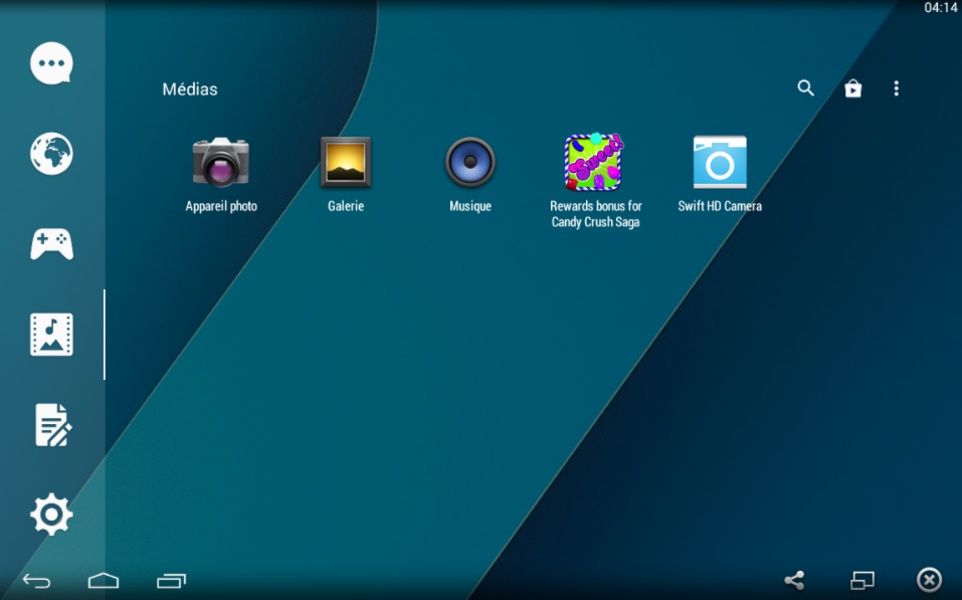
Task: Open Rewards bonus for Candy Crush Saga
Action: (595, 162)
